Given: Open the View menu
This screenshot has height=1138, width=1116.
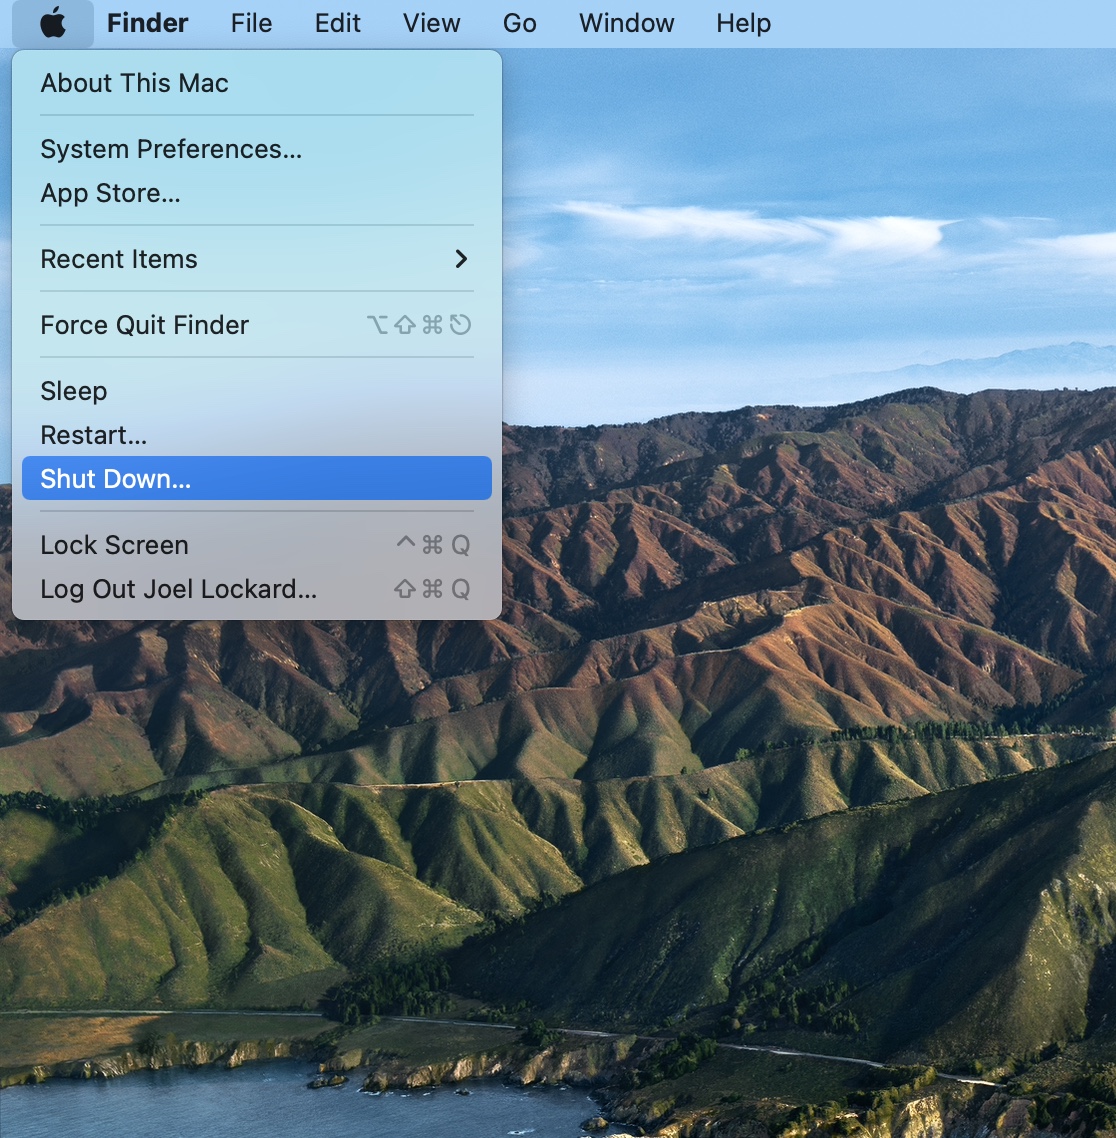Looking at the screenshot, I should [x=432, y=23].
